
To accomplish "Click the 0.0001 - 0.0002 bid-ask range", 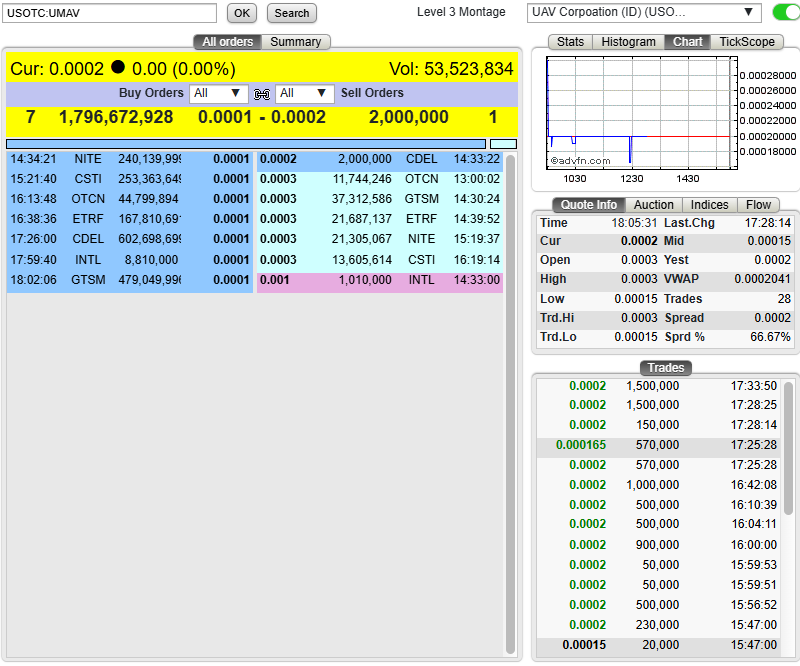I will [x=262, y=117].
